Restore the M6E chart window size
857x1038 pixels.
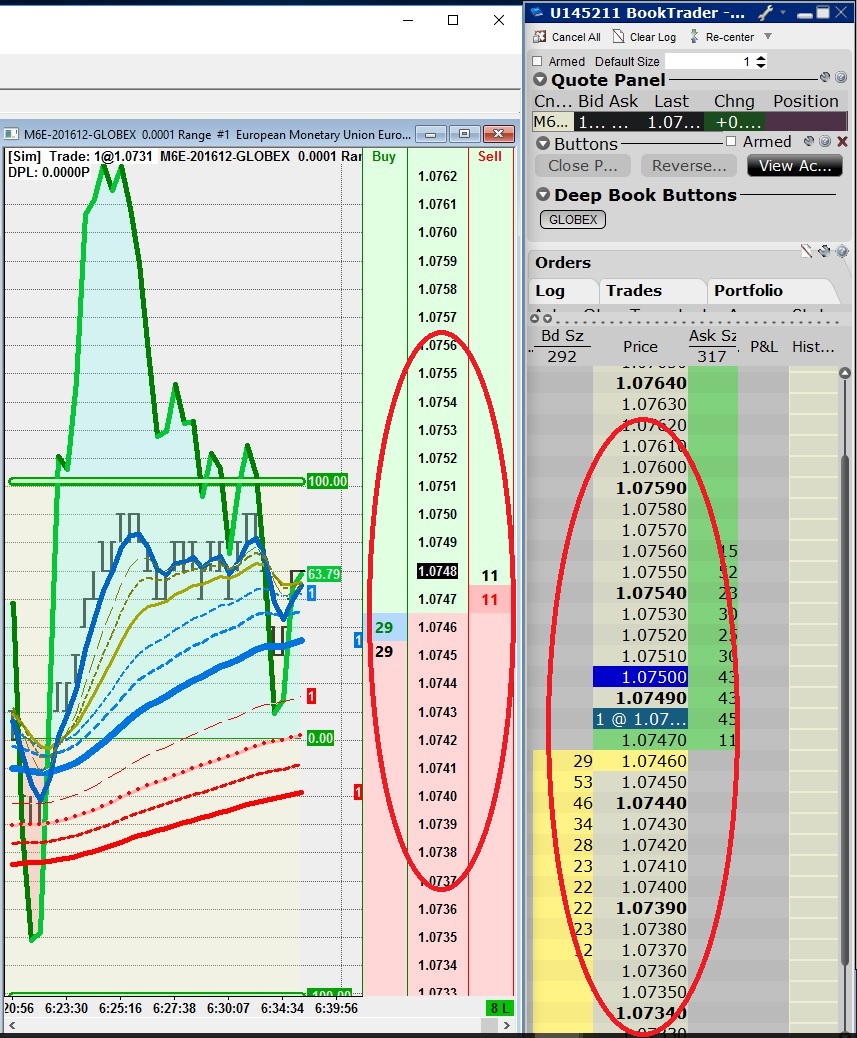[465, 134]
